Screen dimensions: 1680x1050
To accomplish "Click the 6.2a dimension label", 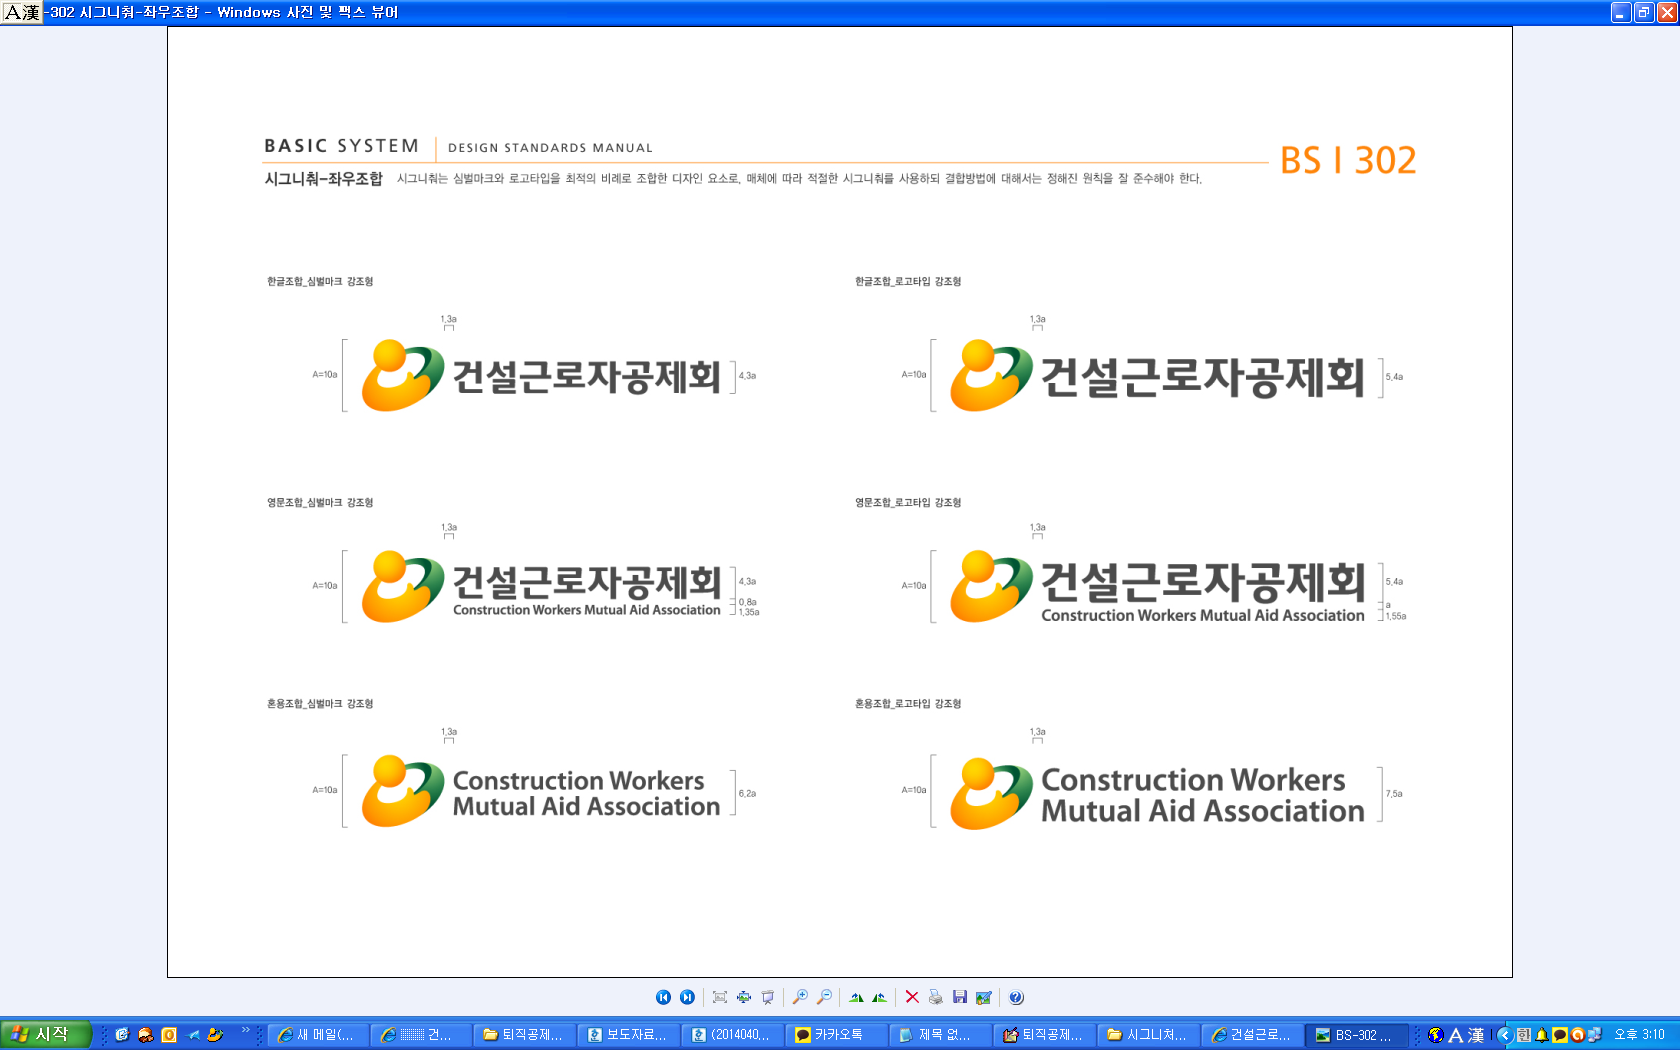I will (747, 794).
